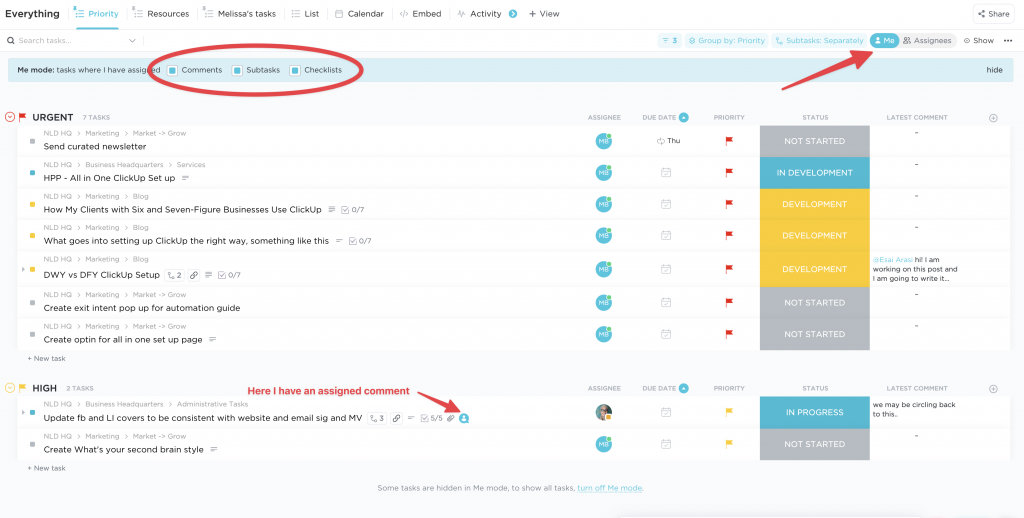Click yellow priority flag for Update fb task
Screen dimensions: 1024x518
pos(729,412)
